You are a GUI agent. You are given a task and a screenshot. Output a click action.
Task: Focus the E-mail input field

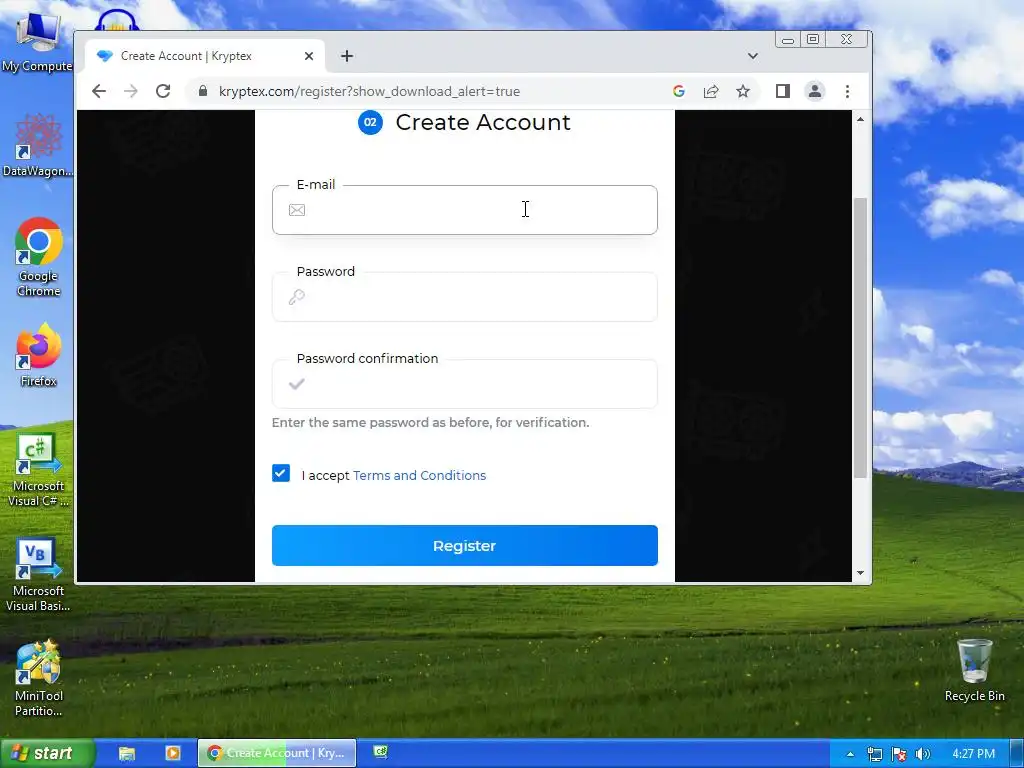tap(464, 210)
